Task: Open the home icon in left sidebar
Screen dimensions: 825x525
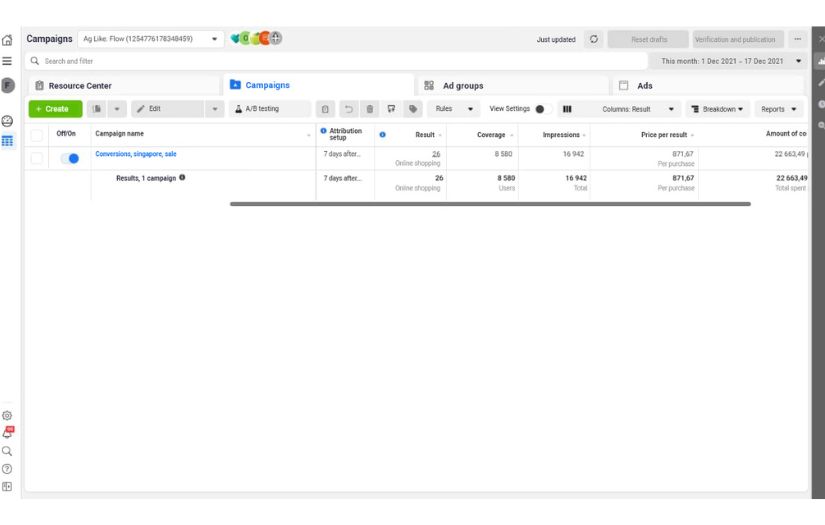Action: pyautogui.click(x=7, y=40)
